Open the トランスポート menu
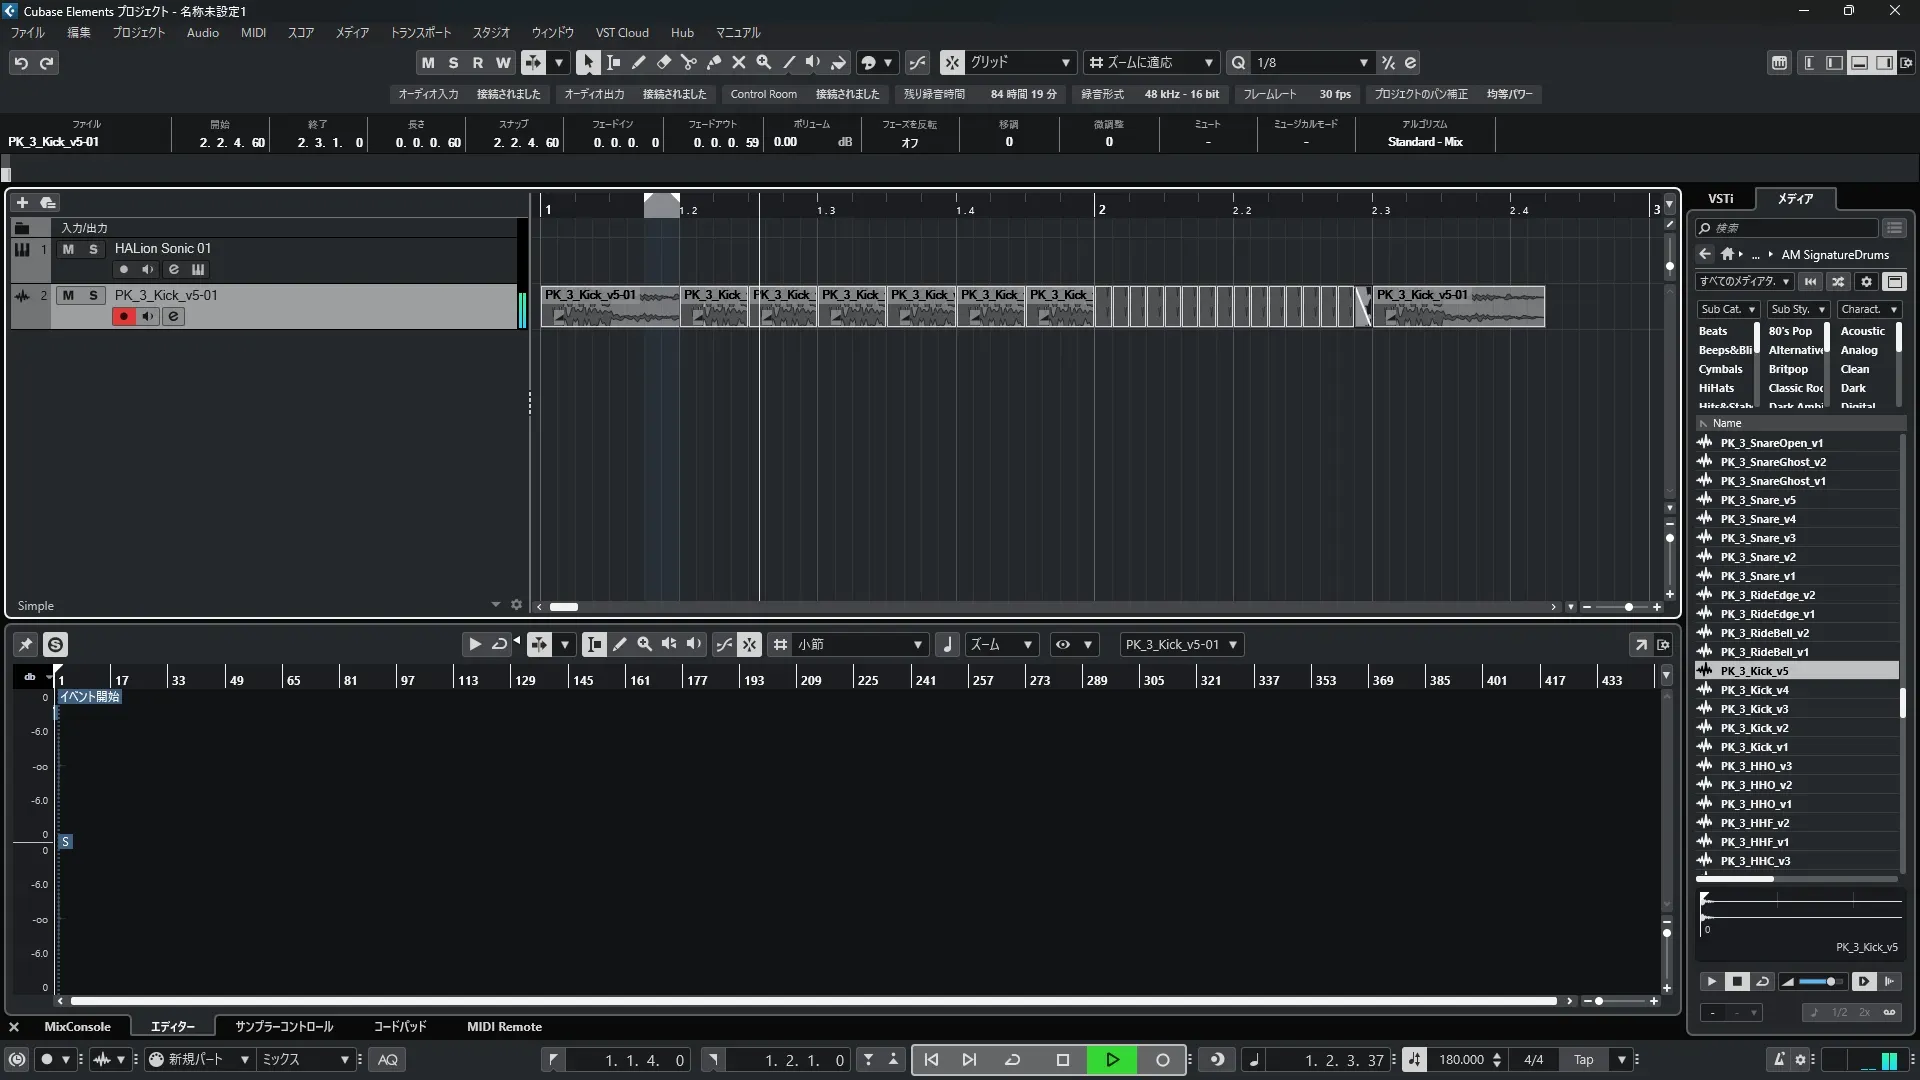The image size is (1920, 1080). pyautogui.click(x=420, y=33)
